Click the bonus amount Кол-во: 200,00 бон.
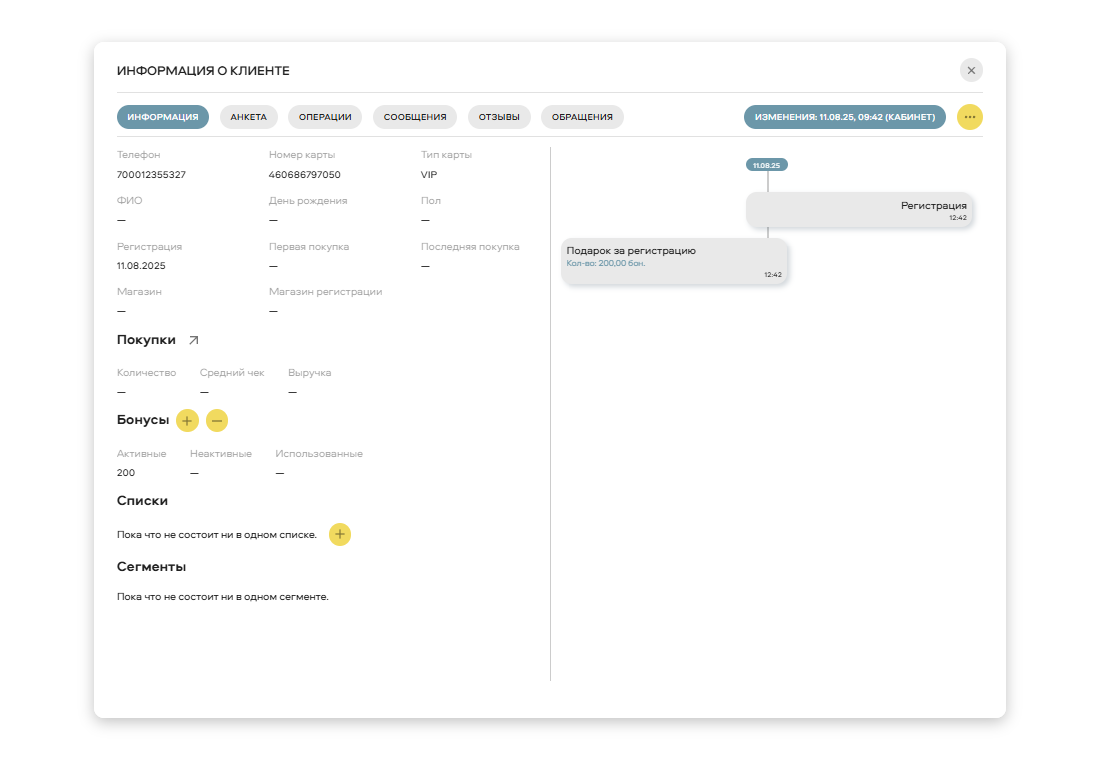The width and height of the screenshot is (1101, 761). [606, 263]
